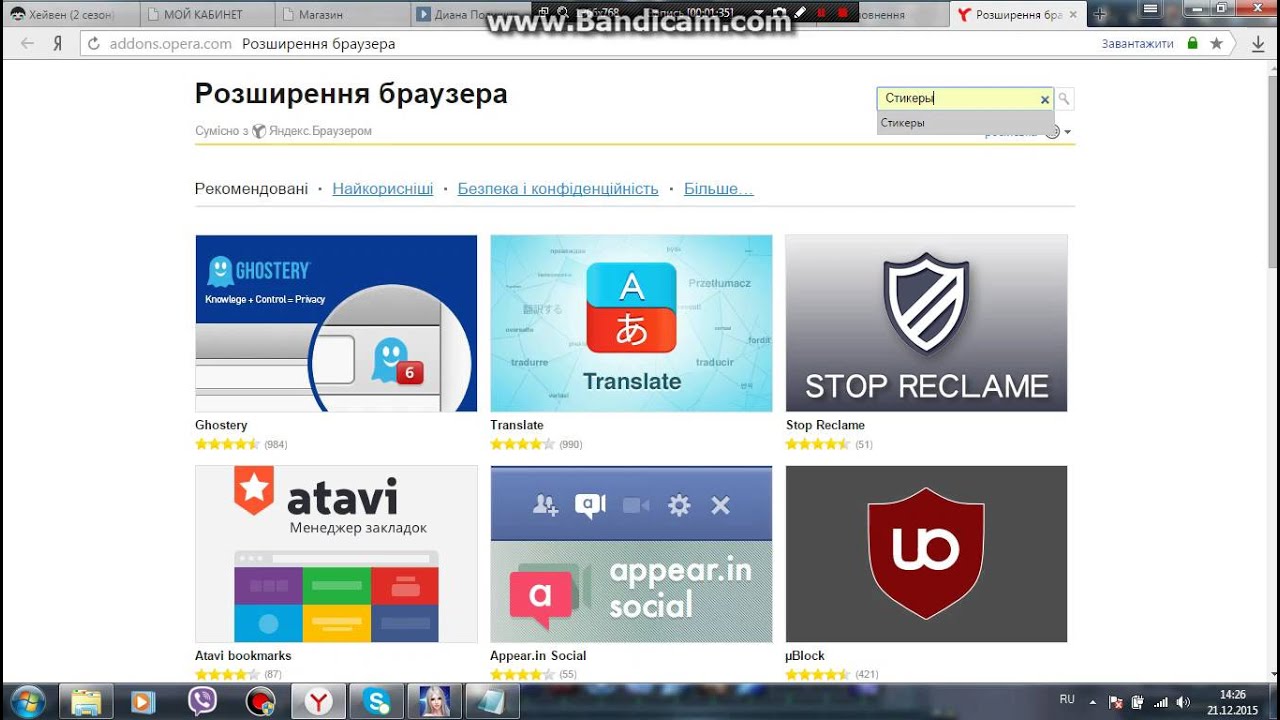
Task: Clear the search field with the X
Action: (x=1045, y=99)
